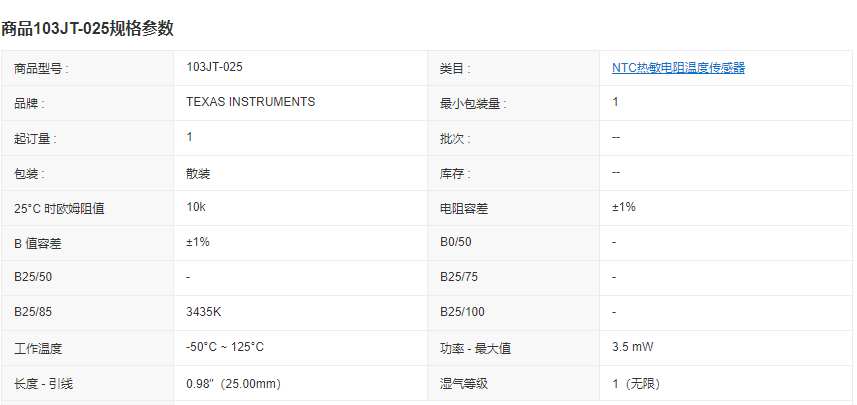Screen dimensions: 857x405
Task: Select the 103JT-025 model number value
Action: coord(214,67)
